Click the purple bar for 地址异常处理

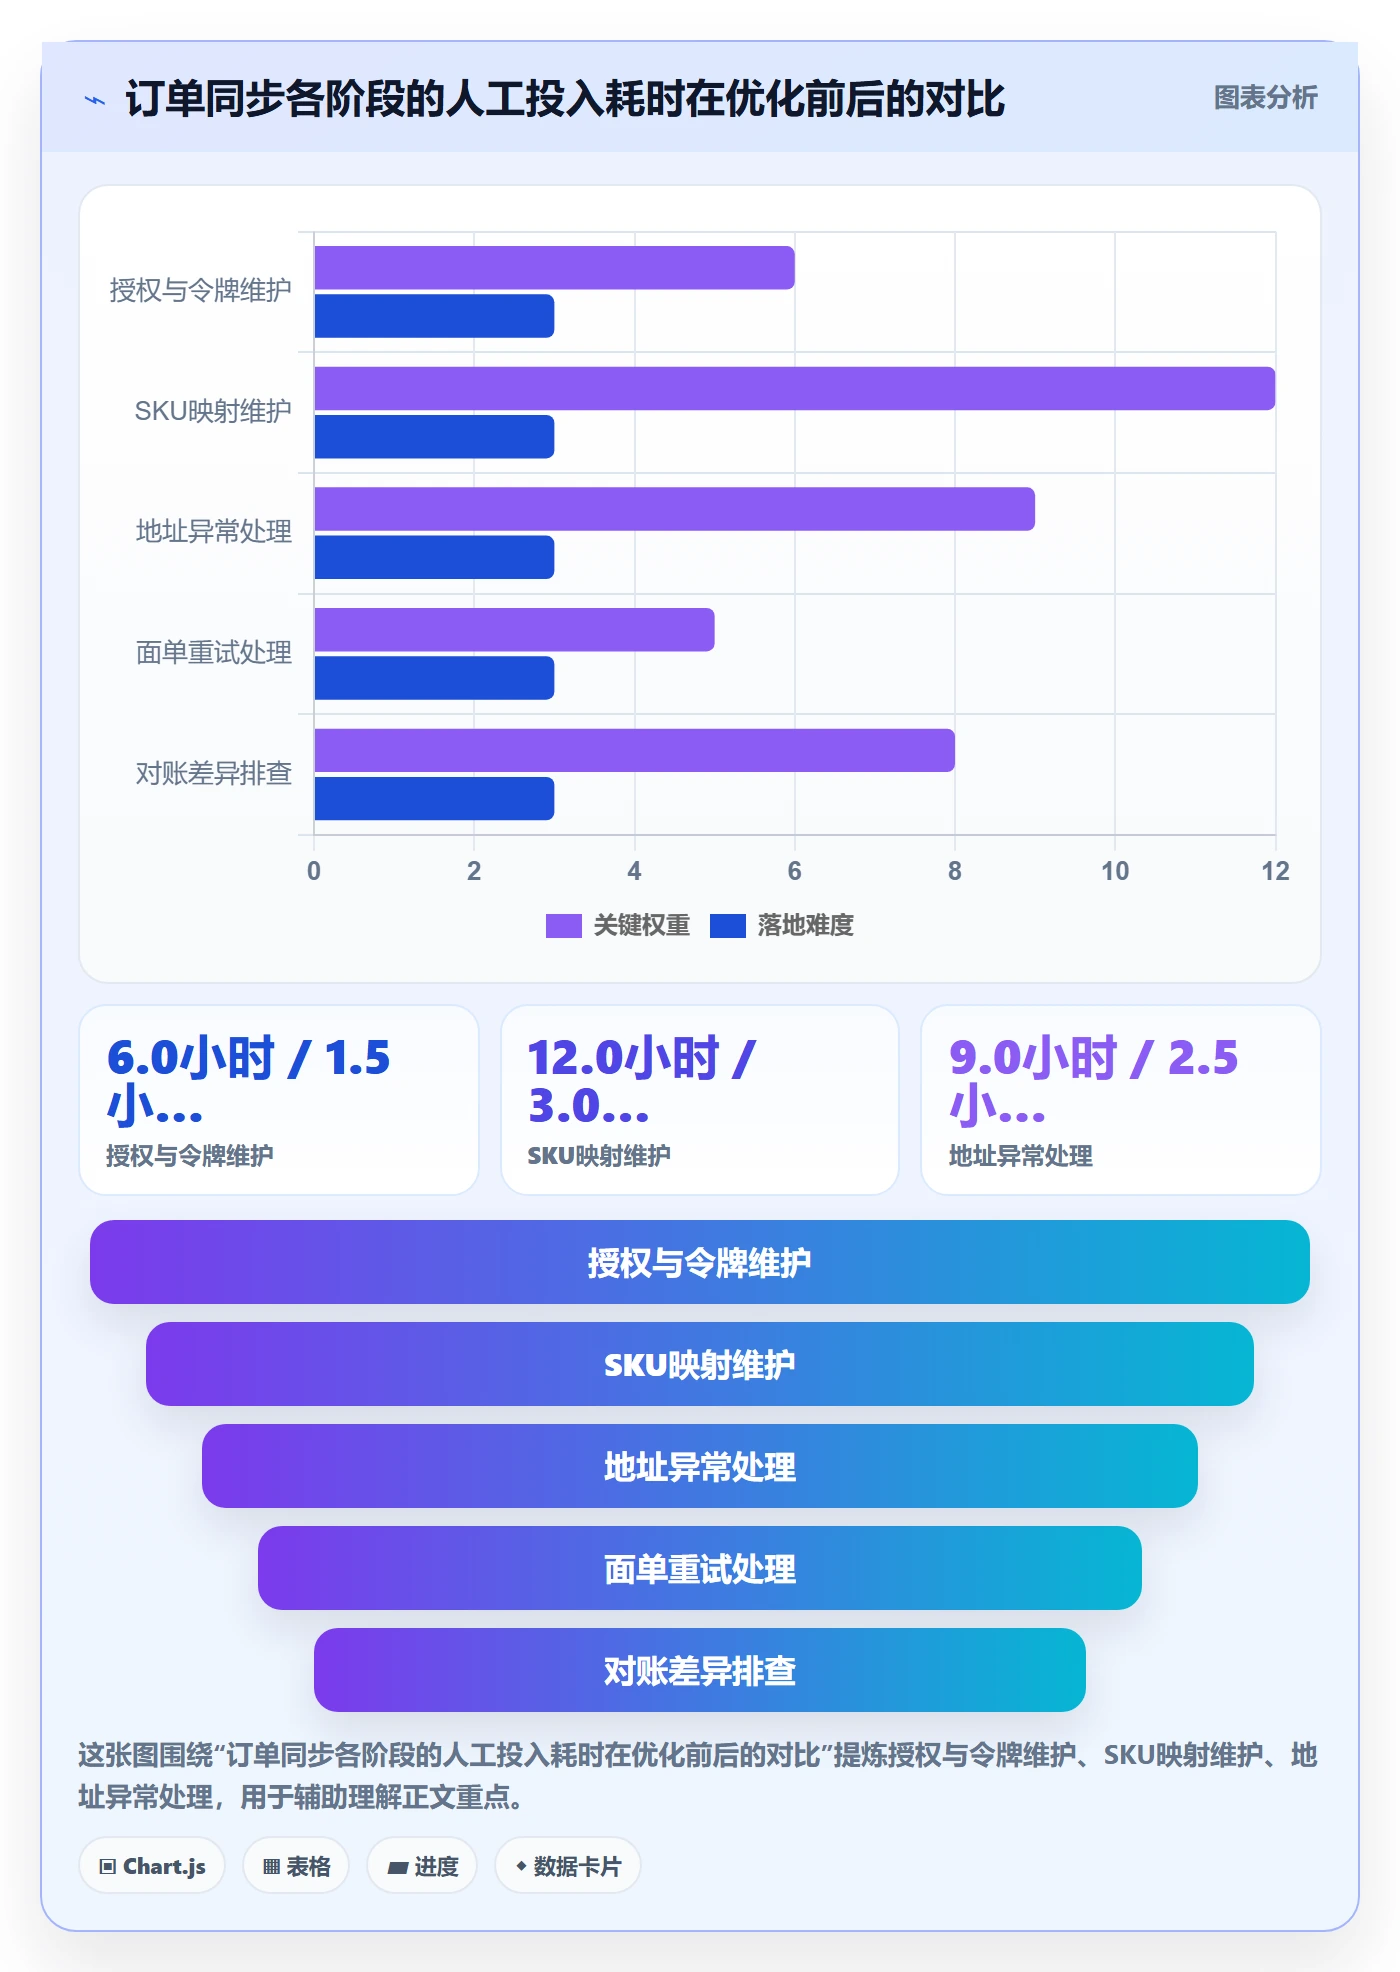(x=674, y=509)
